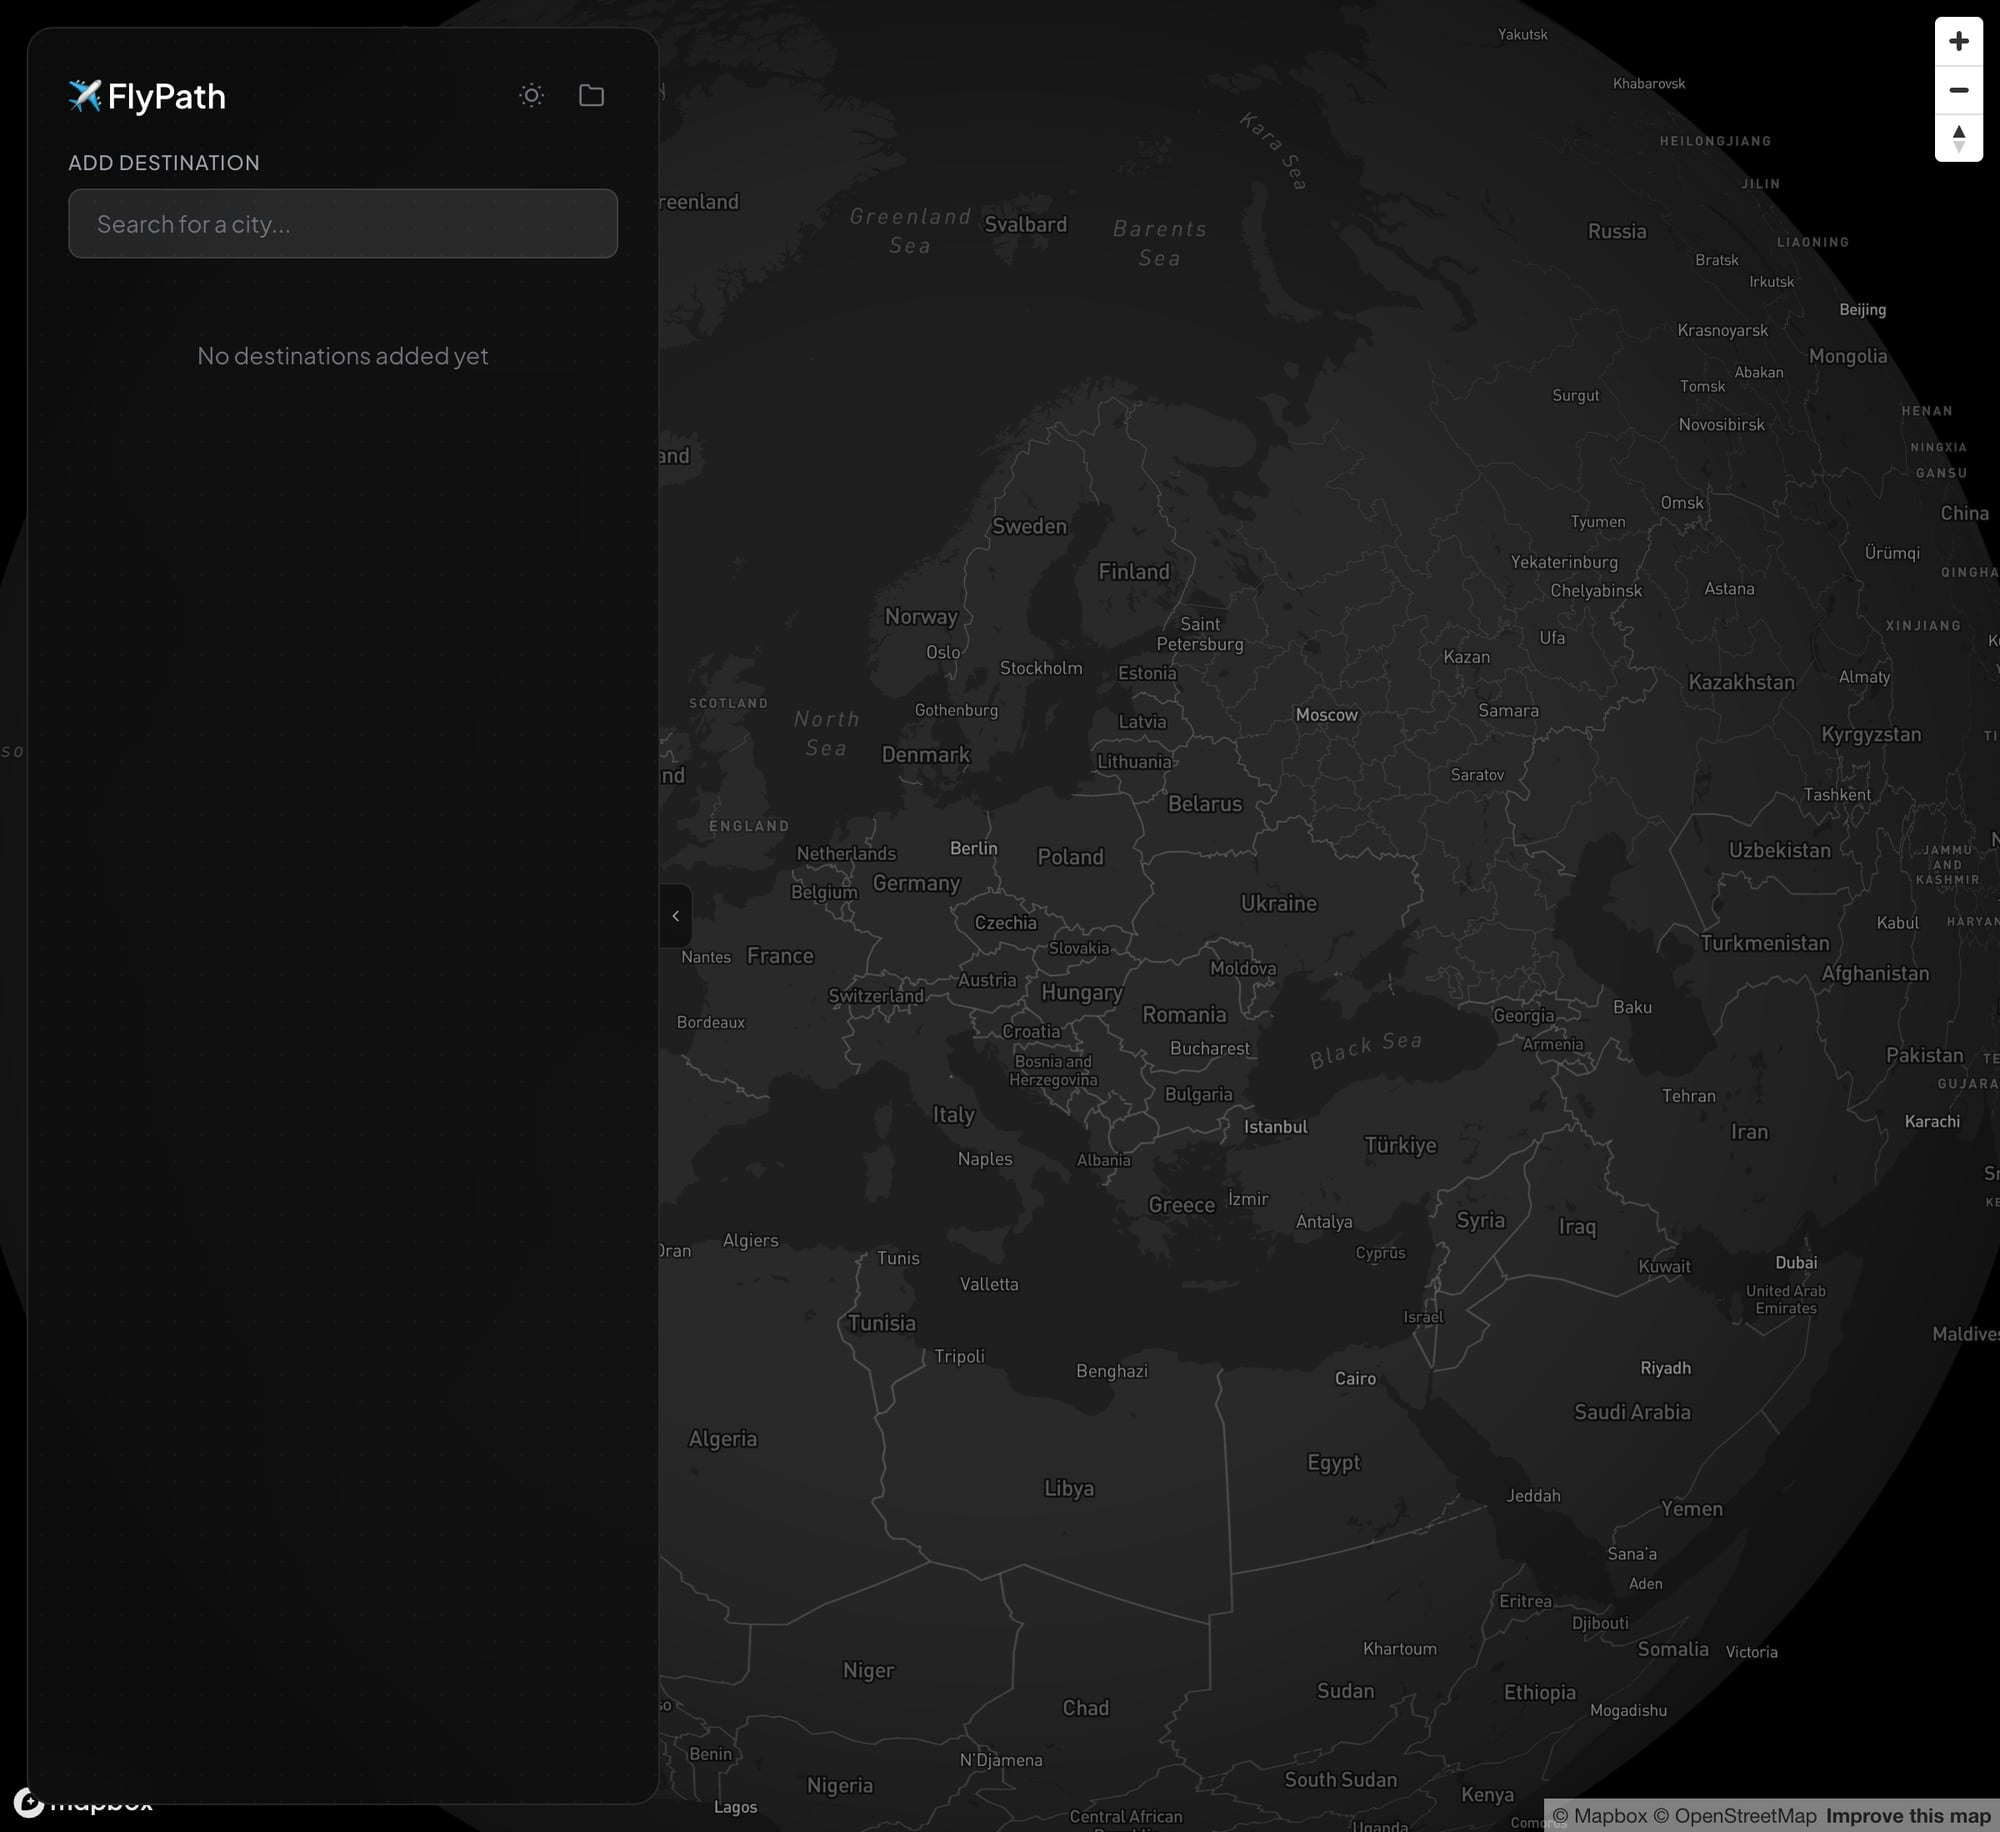Zoom out on the map

click(1958, 91)
